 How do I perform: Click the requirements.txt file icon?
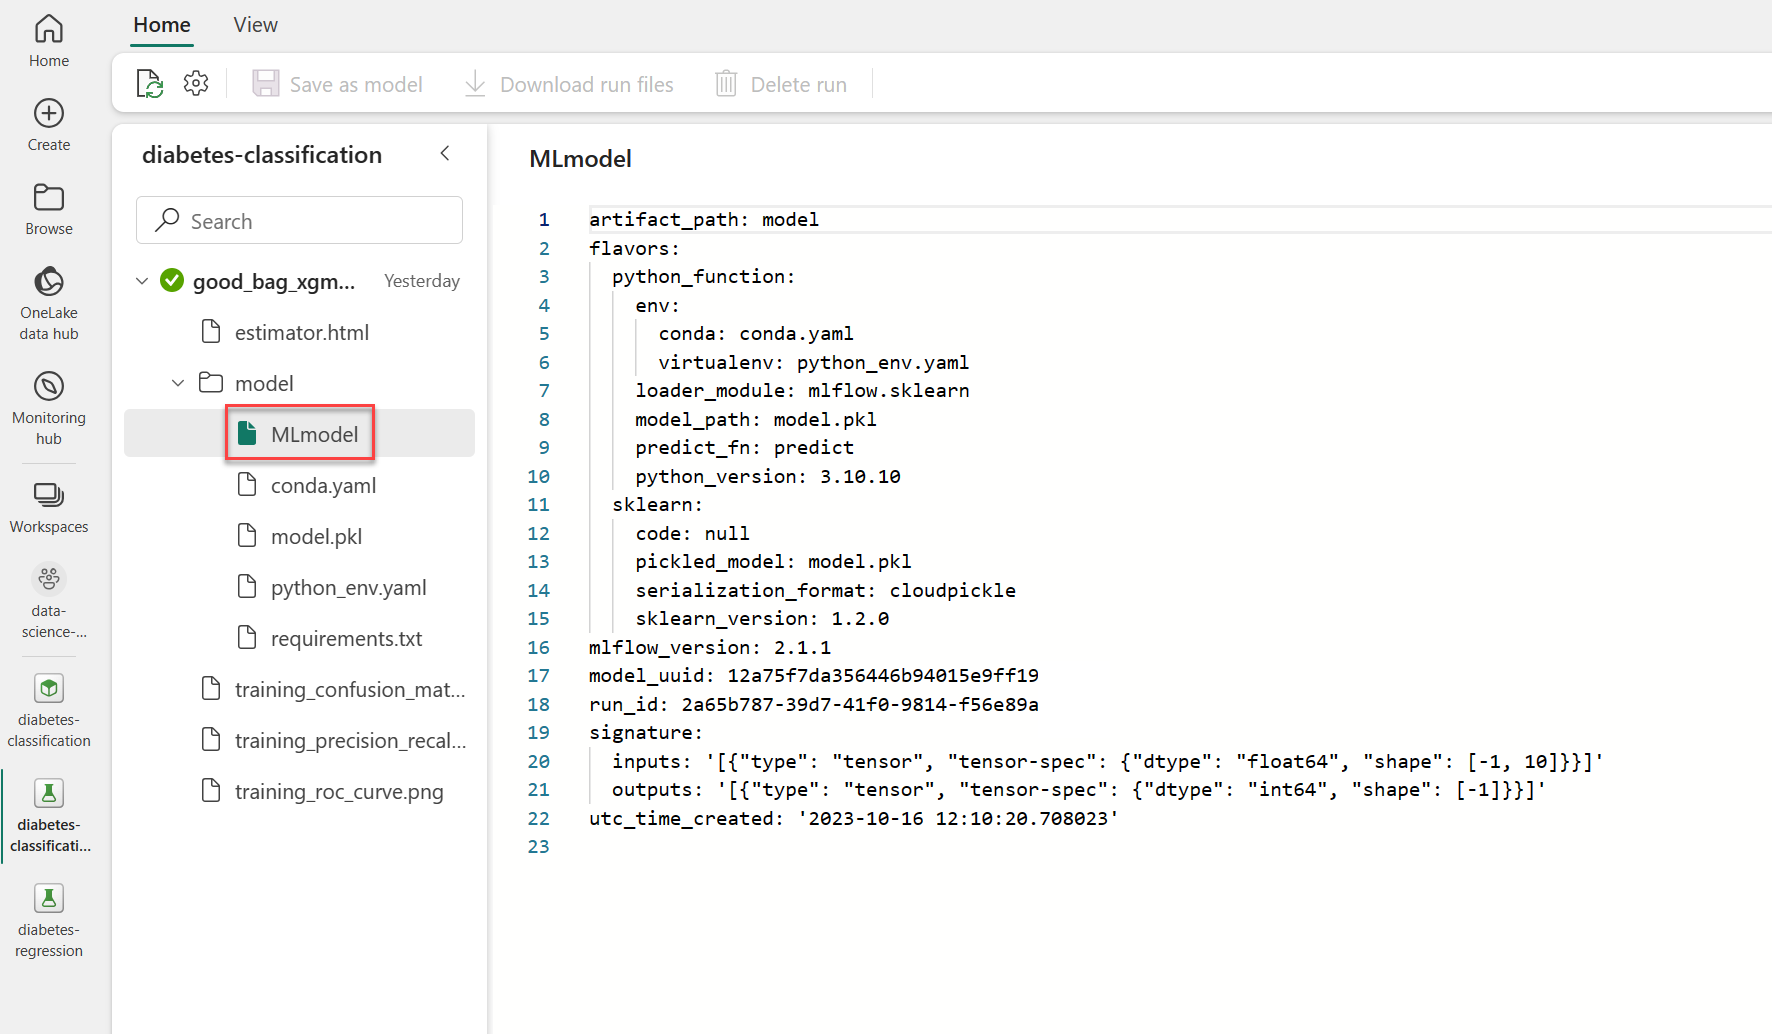pos(247,637)
